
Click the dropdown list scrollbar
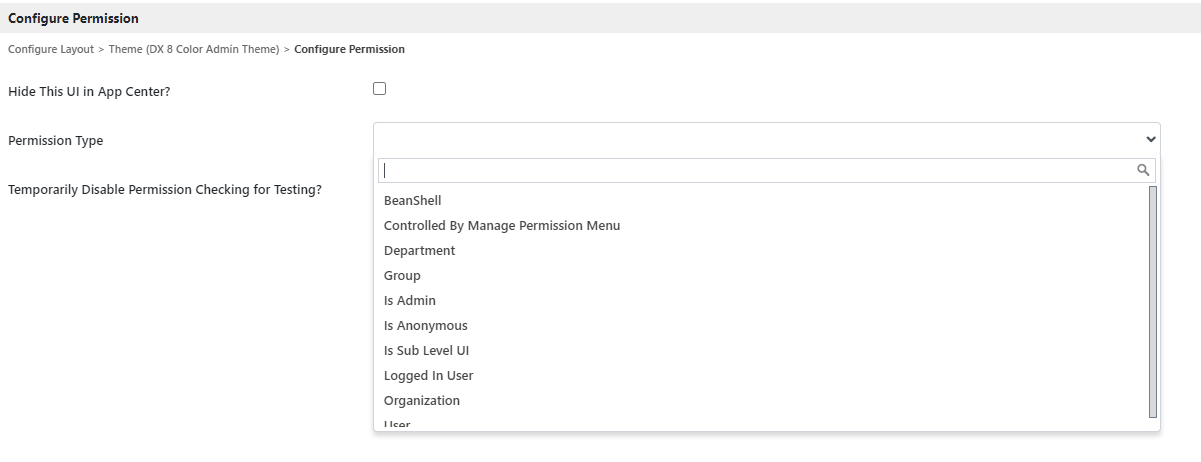pyautogui.click(x=1152, y=300)
